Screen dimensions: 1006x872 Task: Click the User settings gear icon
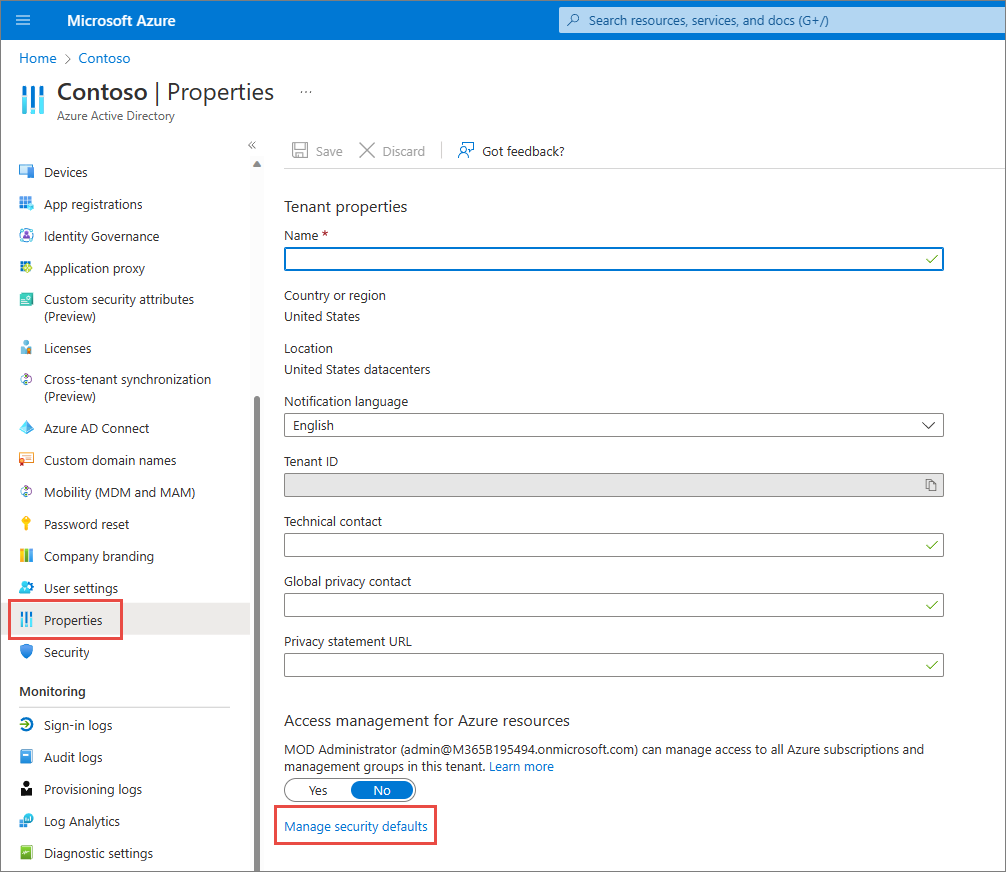tap(26, 587)
